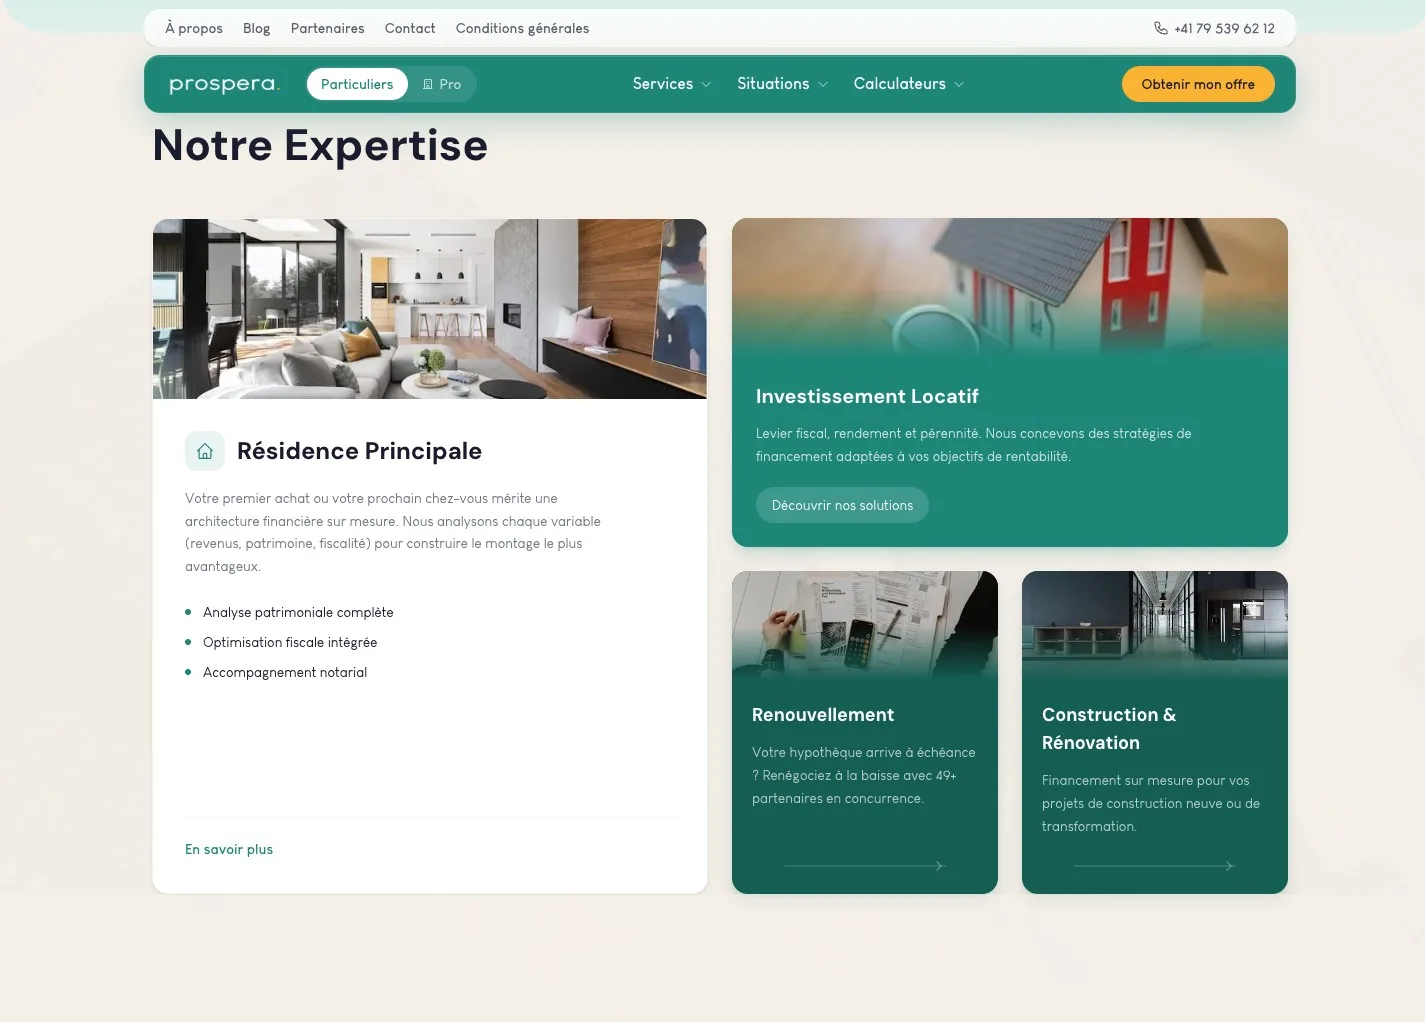Viewport: 1425px width, 1022px height.
Task: Click the paperwork and calculator photo
Action: click(865, 625)
